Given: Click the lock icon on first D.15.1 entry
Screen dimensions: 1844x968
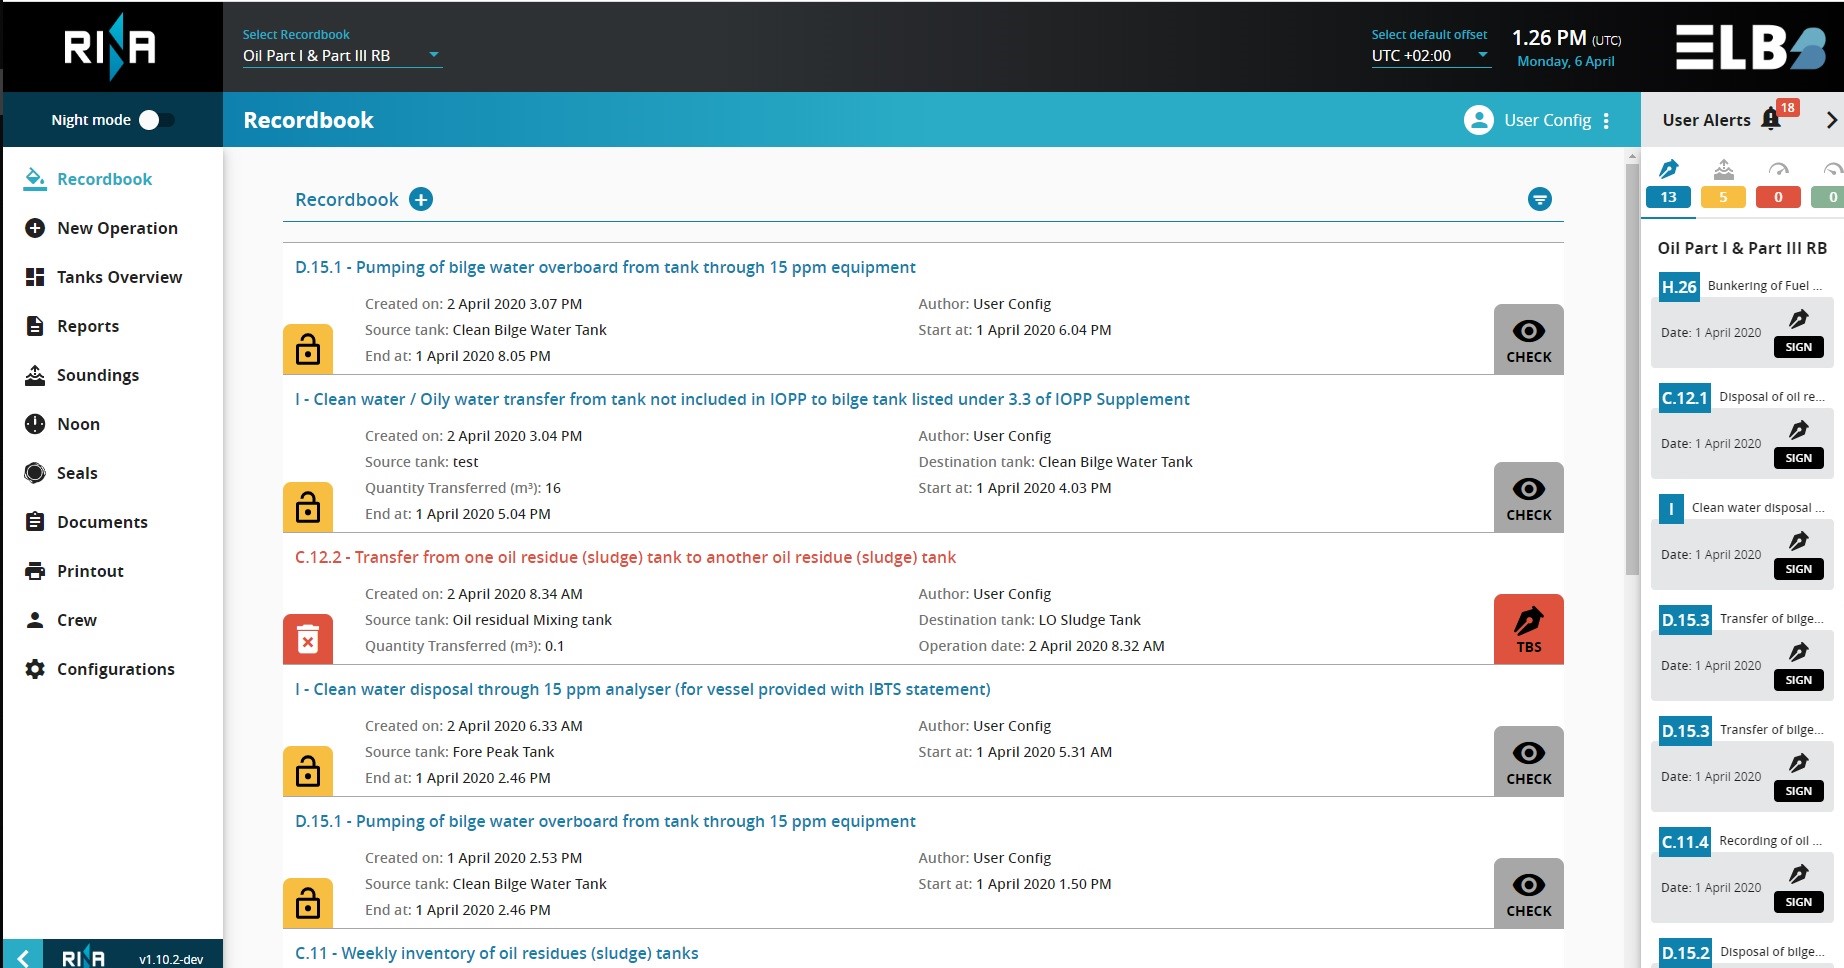Looking at the screenshot, I should pyautogui.click(x=308, y=349).
